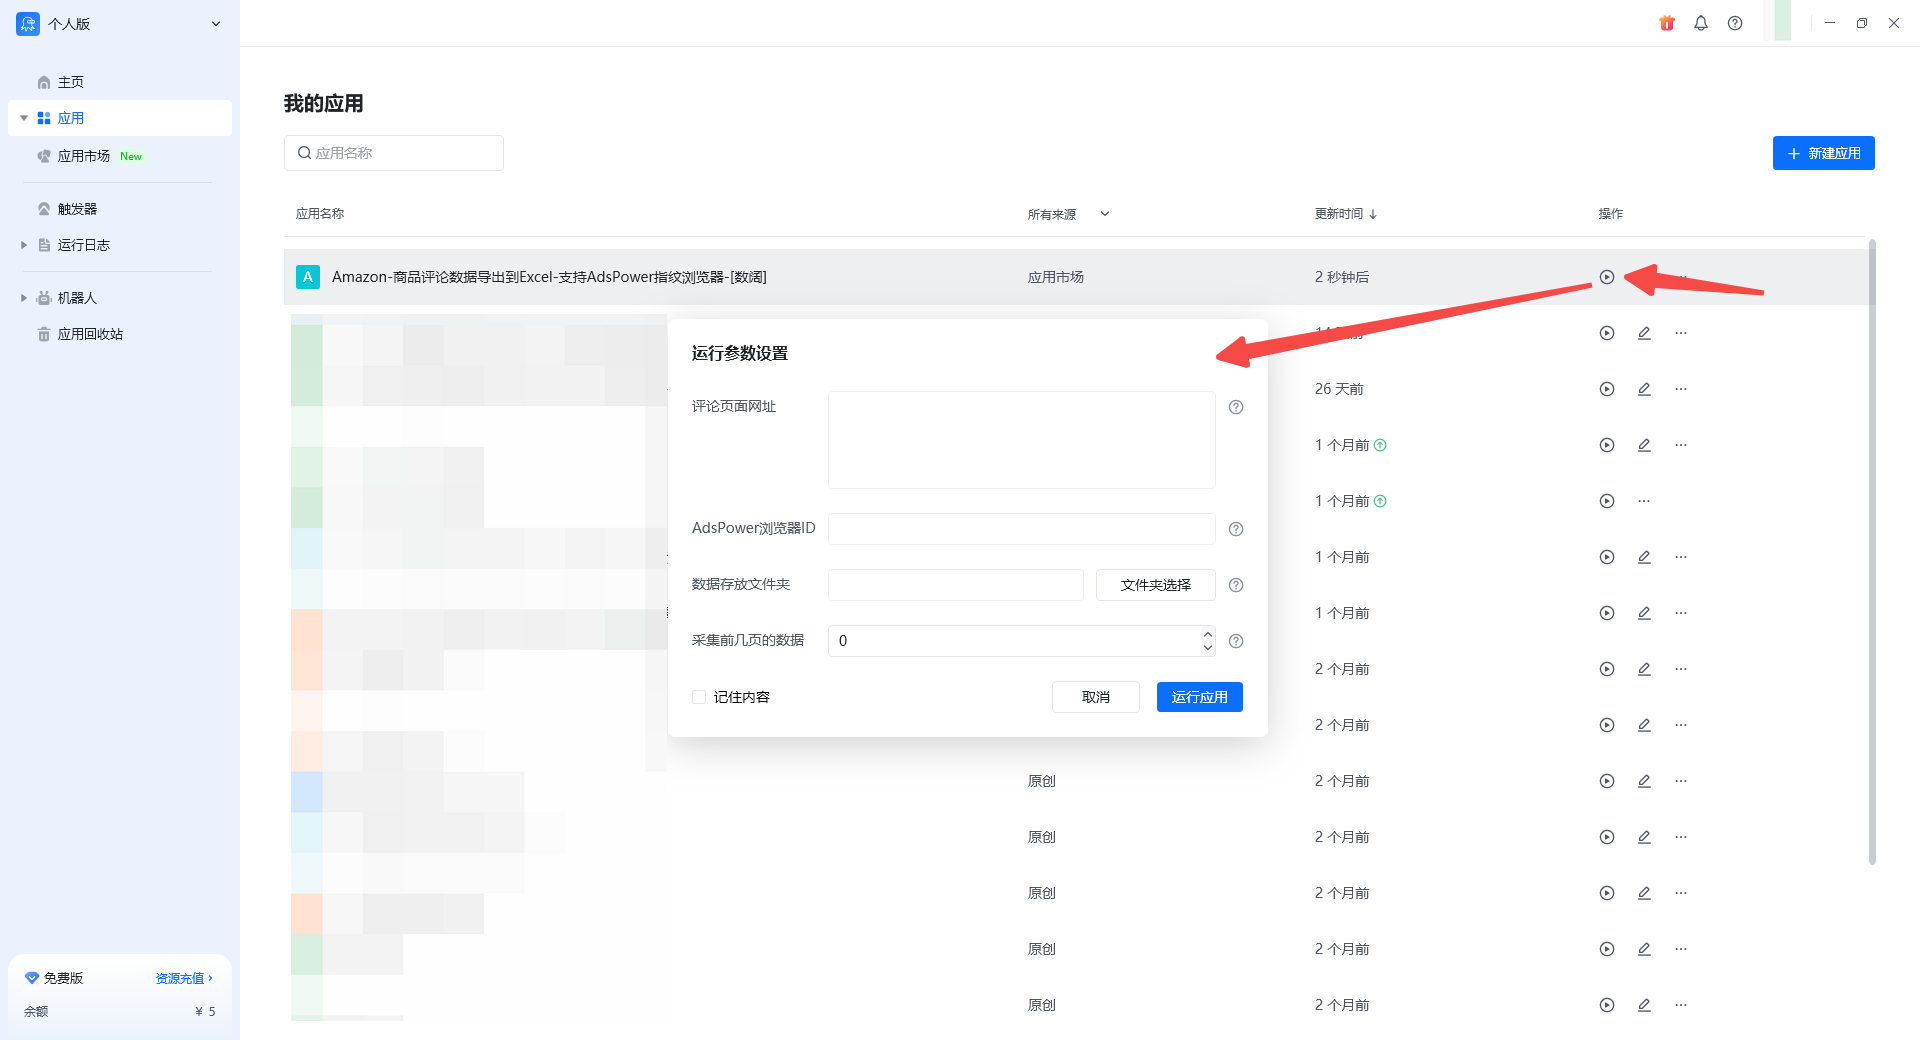
Task: Click help icon next to AdsPower浏览器ID field
Action: tap(1236, 529)
